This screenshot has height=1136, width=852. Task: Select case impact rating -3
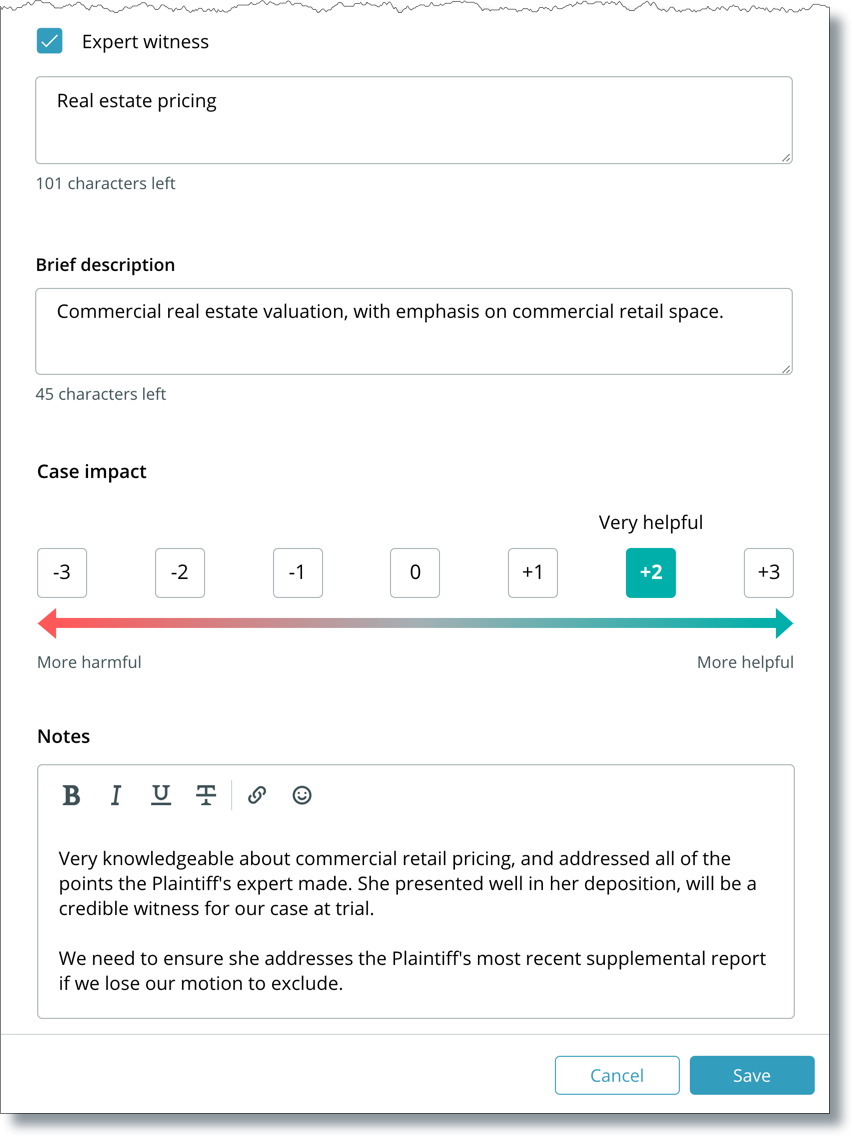point(62,573)
